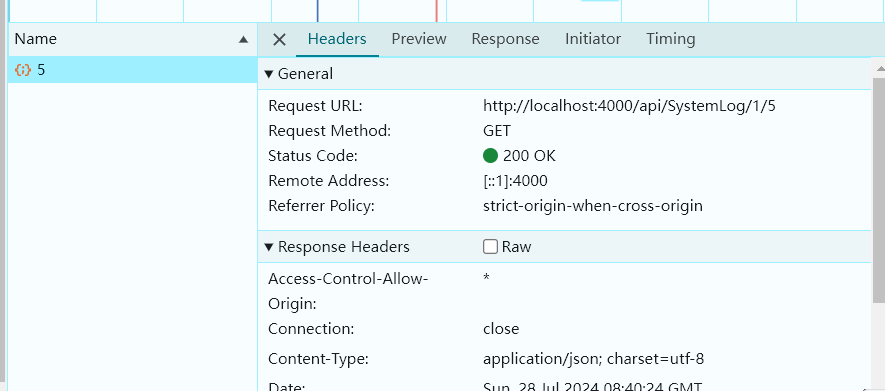Click application/json content type value

pyautogui.click(x=594, y=359)
